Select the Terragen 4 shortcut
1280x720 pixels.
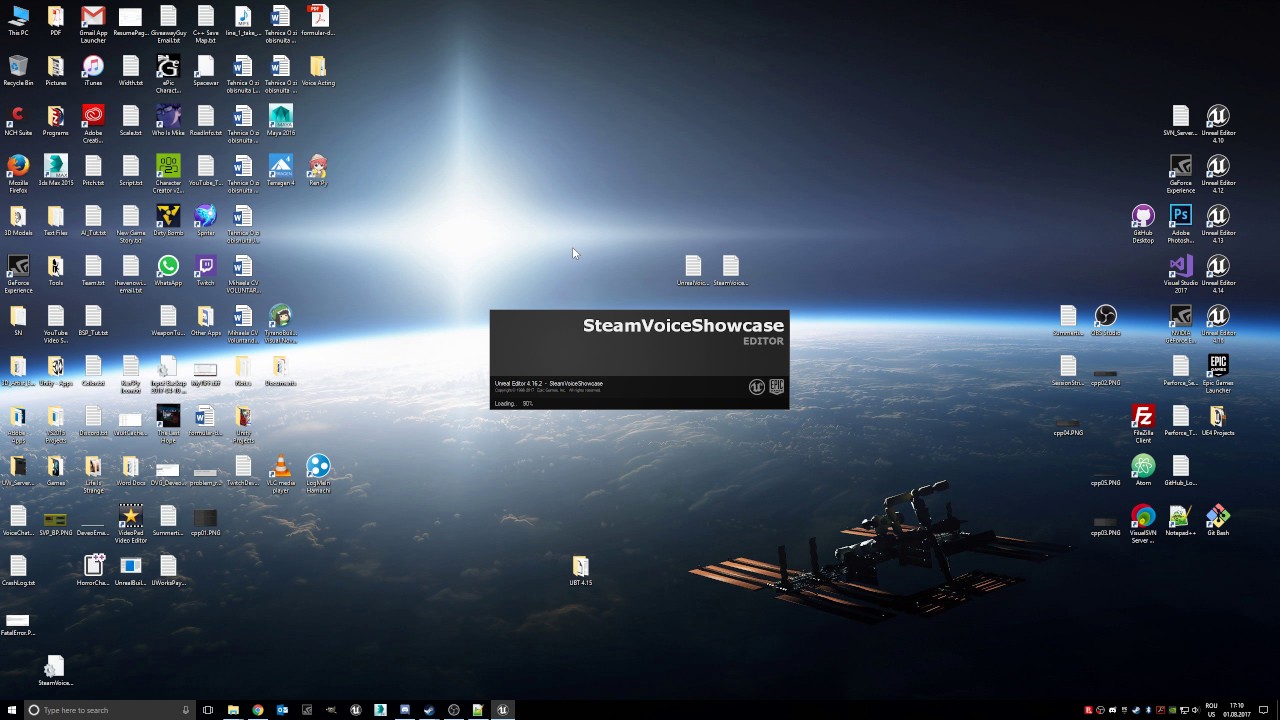click(x=281, y=171)
